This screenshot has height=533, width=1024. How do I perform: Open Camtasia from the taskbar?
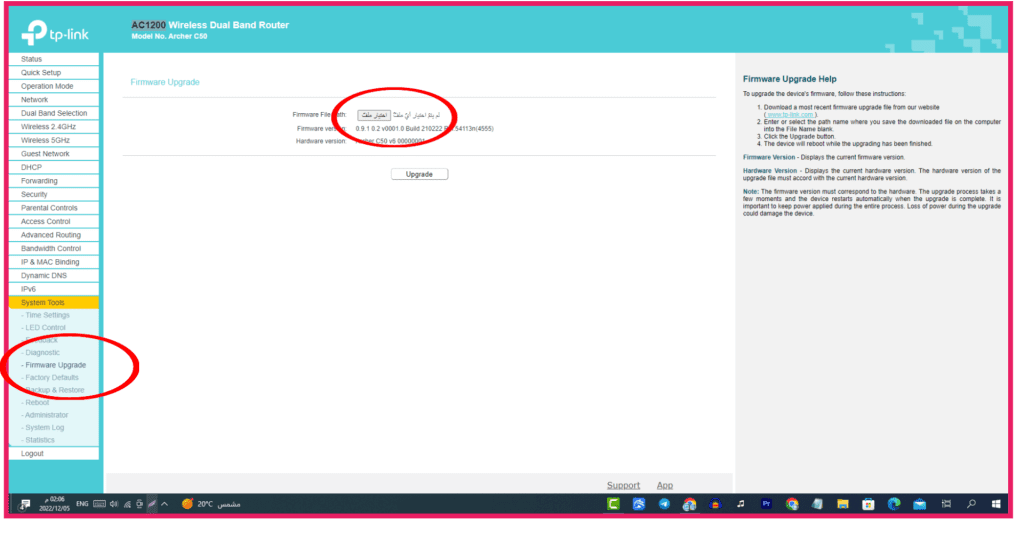click(x=613, y=504)
